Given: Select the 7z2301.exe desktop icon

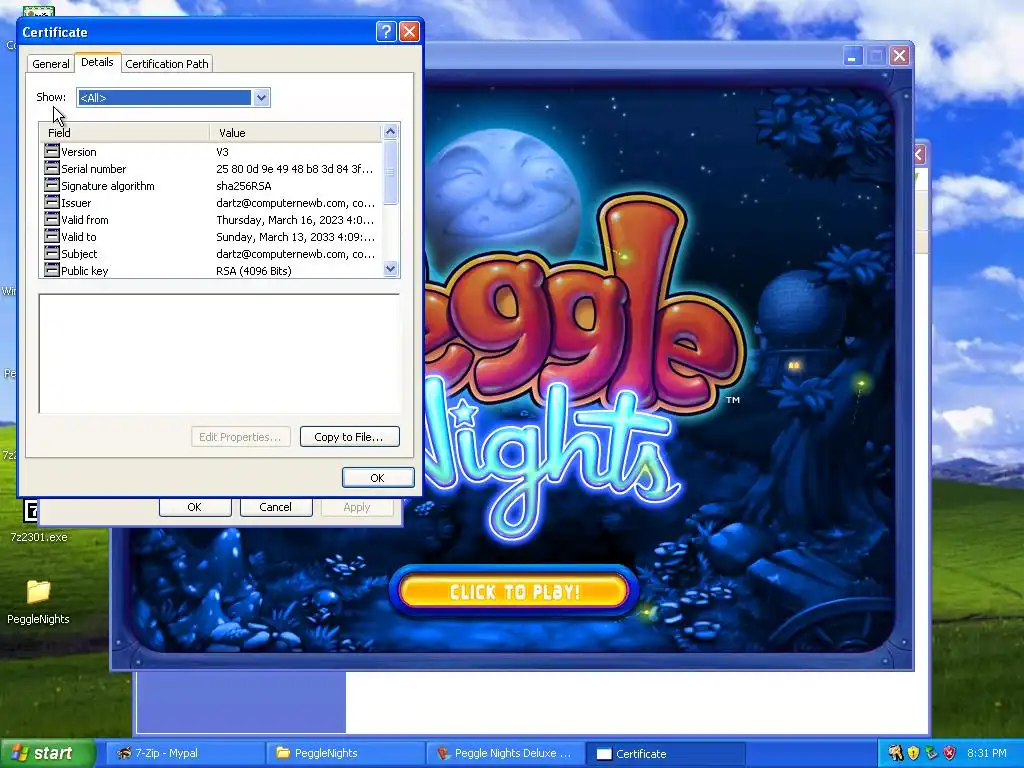Looking at the screenshot, I should click(39, 520).
